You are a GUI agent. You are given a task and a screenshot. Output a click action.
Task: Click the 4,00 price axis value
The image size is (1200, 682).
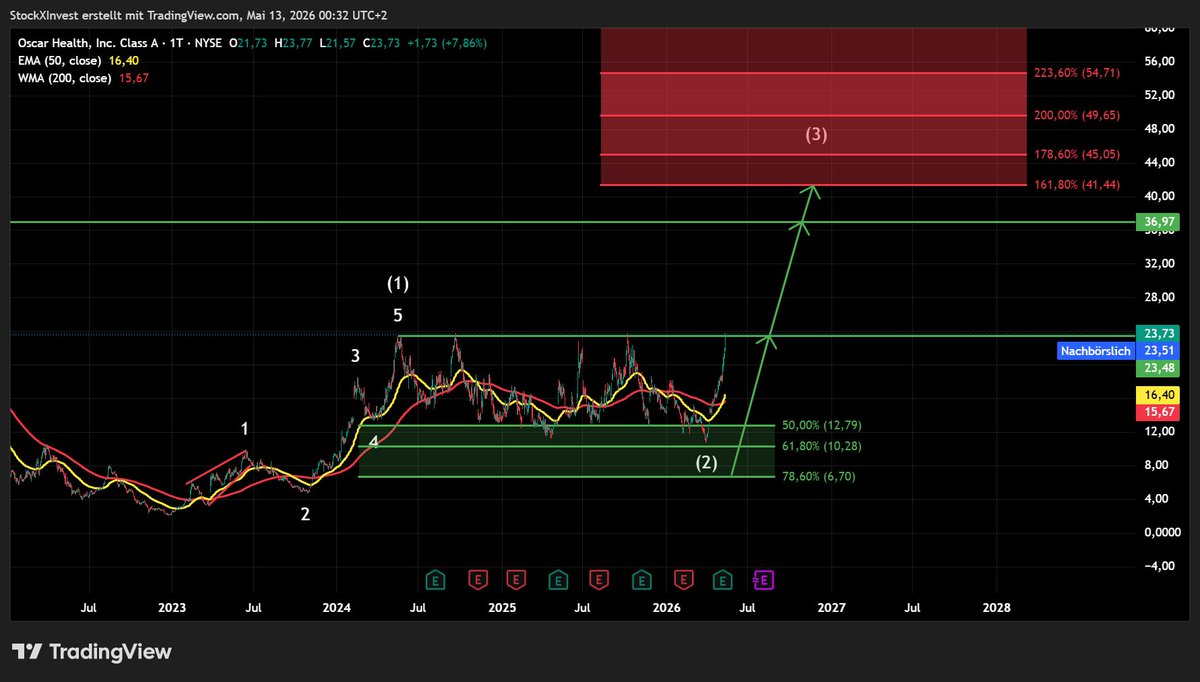click(x=1158, y=499)
